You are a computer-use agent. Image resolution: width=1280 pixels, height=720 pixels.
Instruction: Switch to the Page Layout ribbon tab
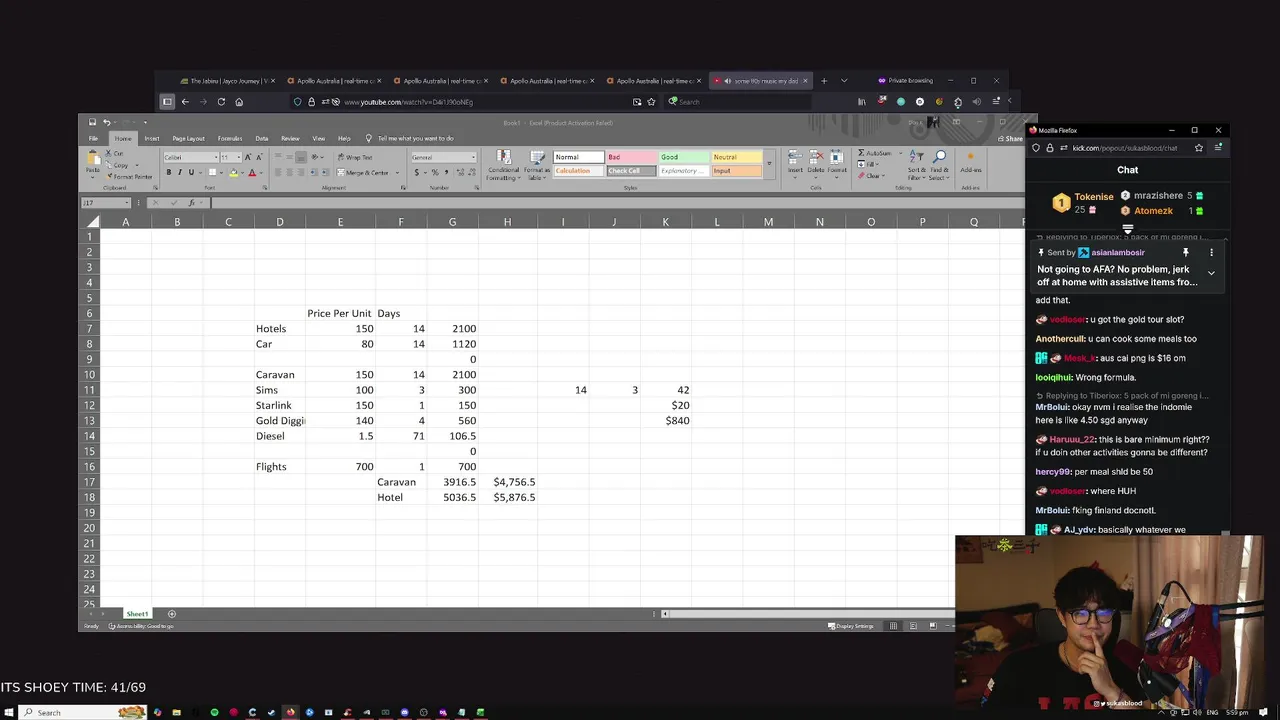pos(188,138)
